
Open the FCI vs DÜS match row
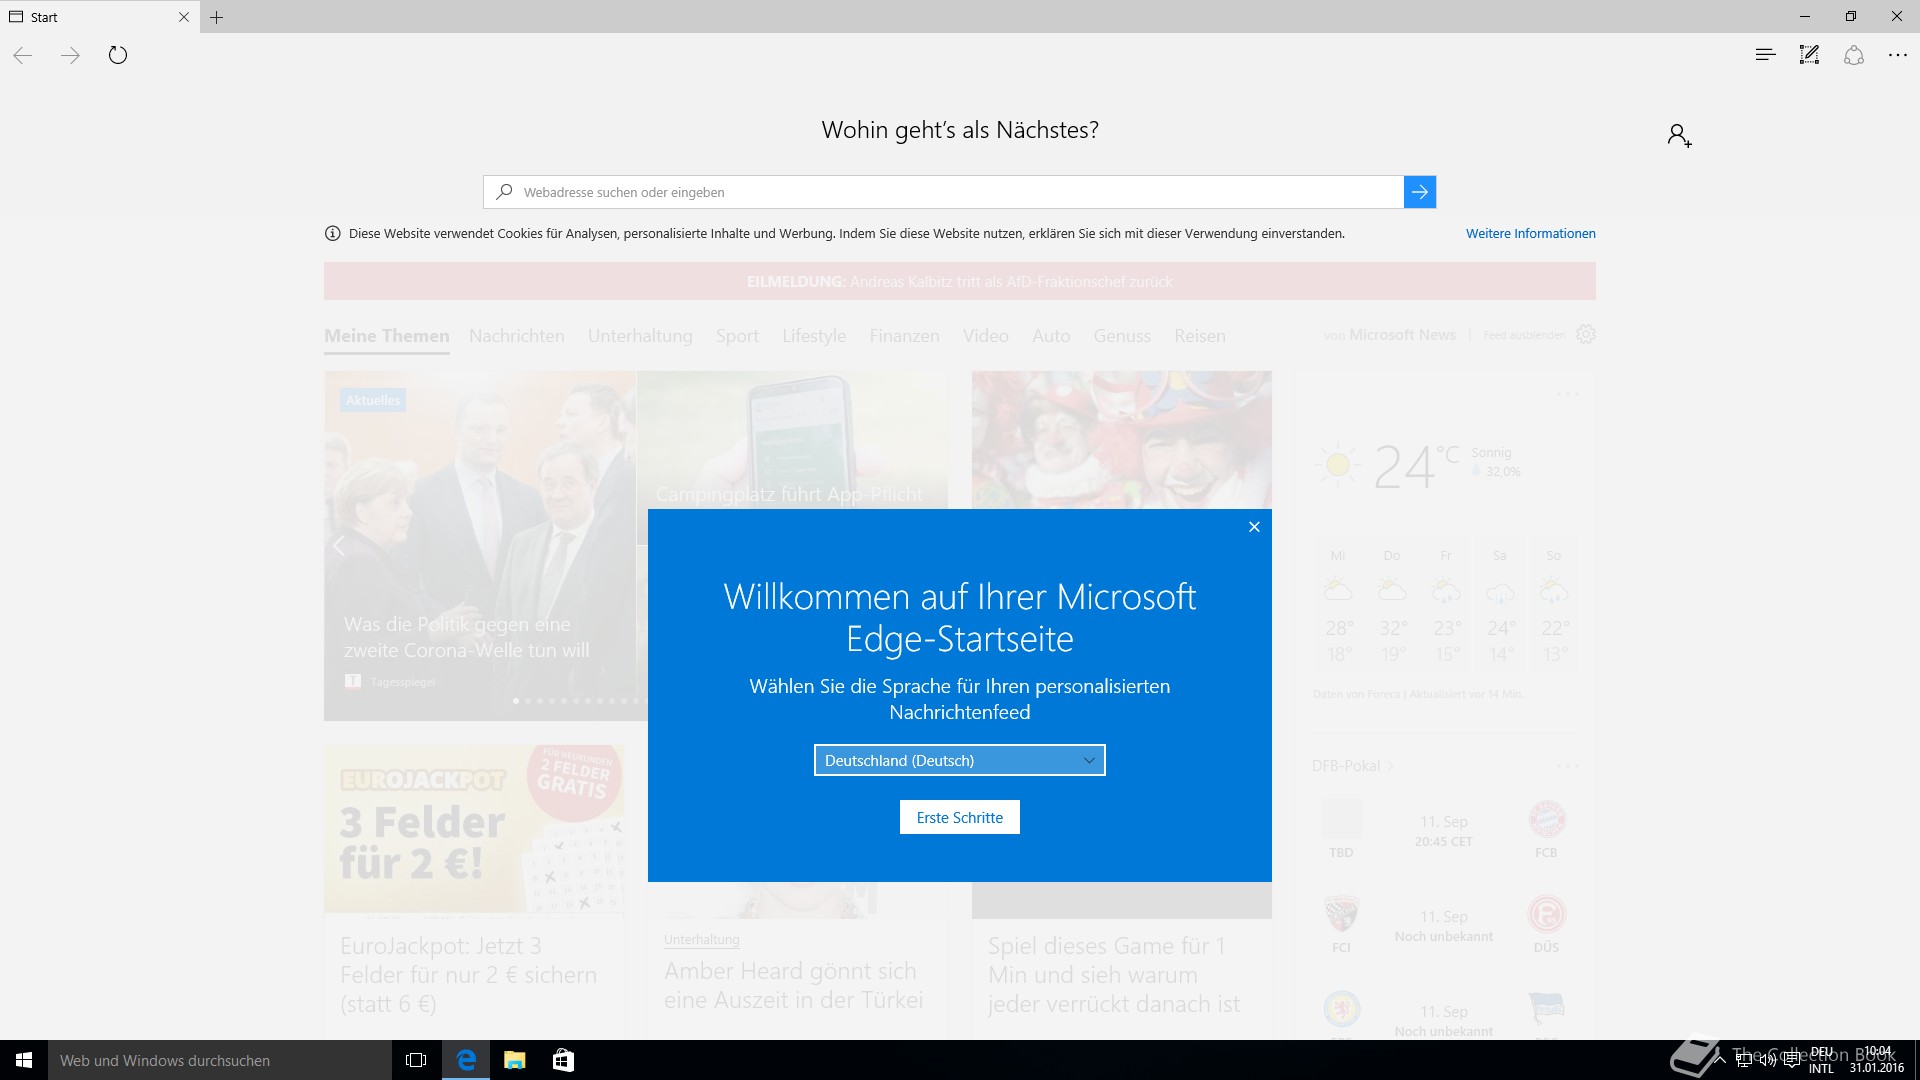pyautogui.click(x=1443, y=925)
